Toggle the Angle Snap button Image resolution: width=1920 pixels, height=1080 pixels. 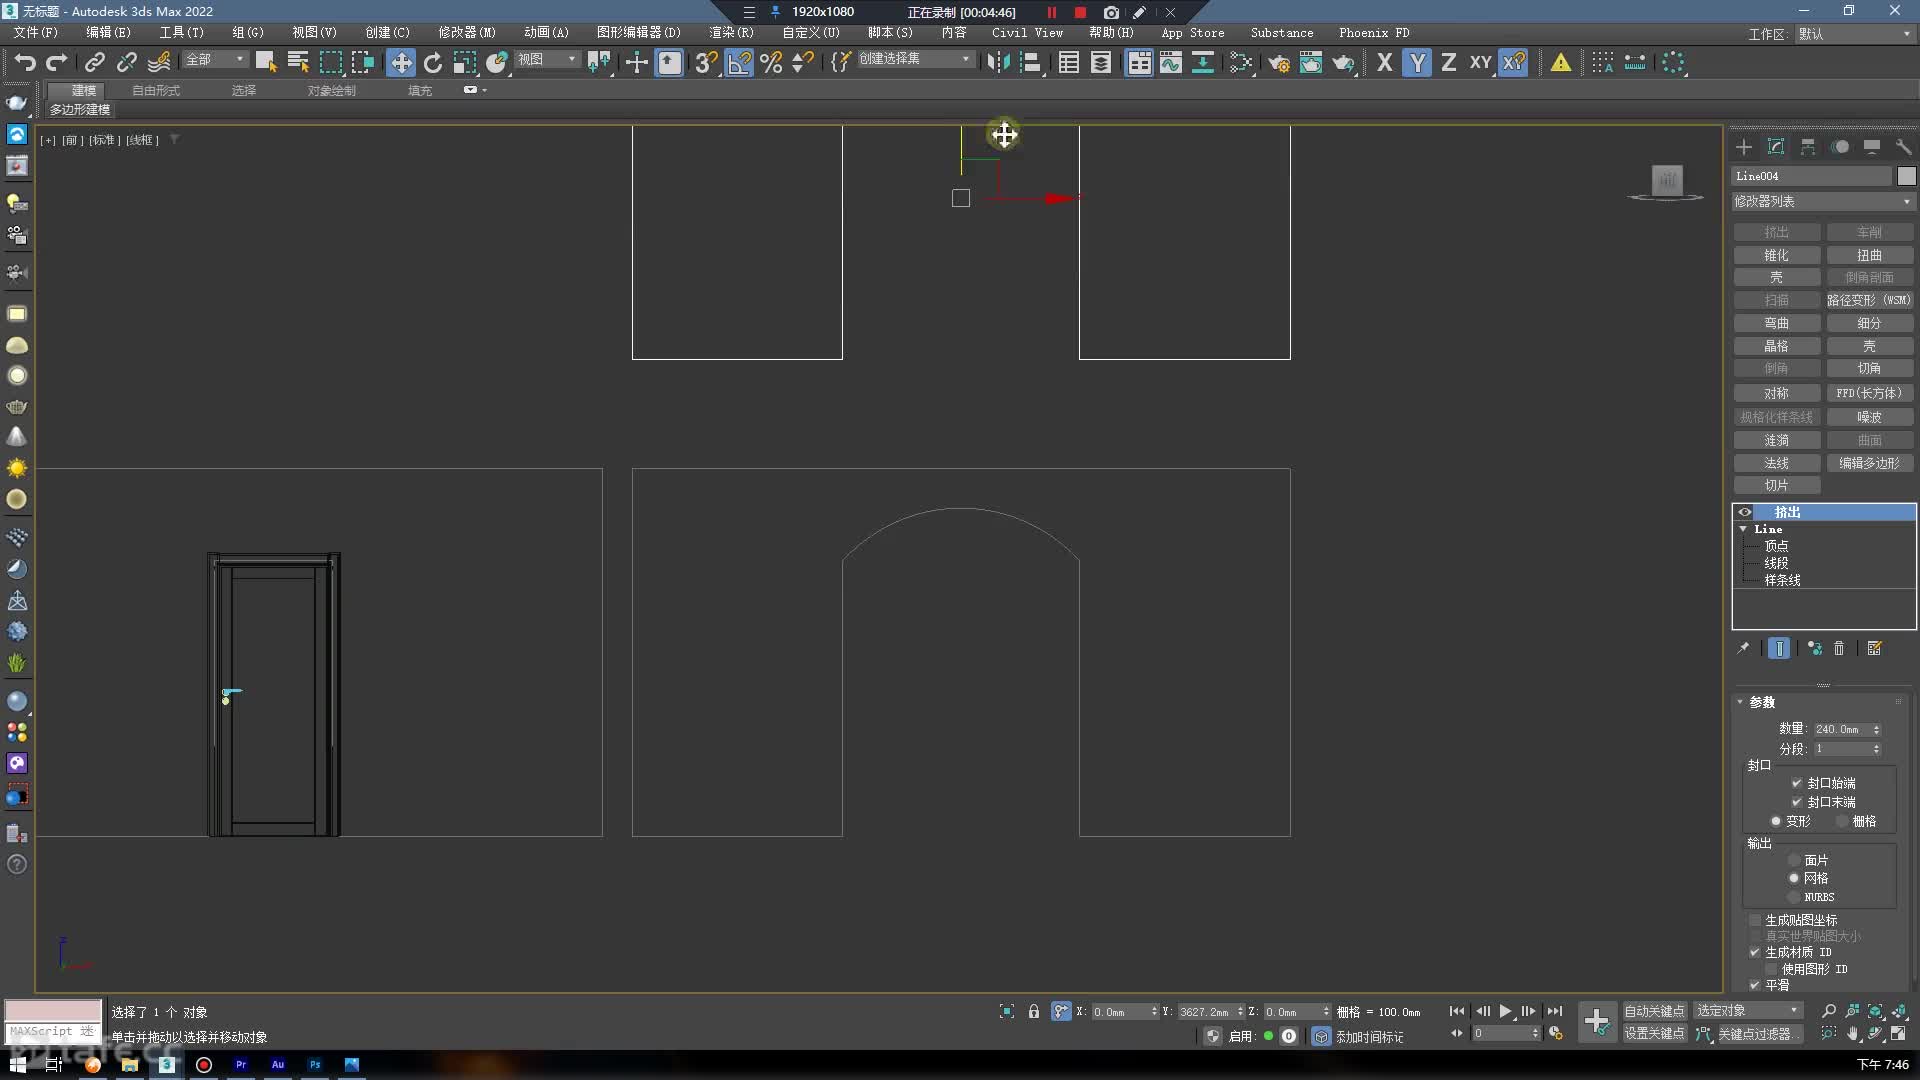pos(739,62)
